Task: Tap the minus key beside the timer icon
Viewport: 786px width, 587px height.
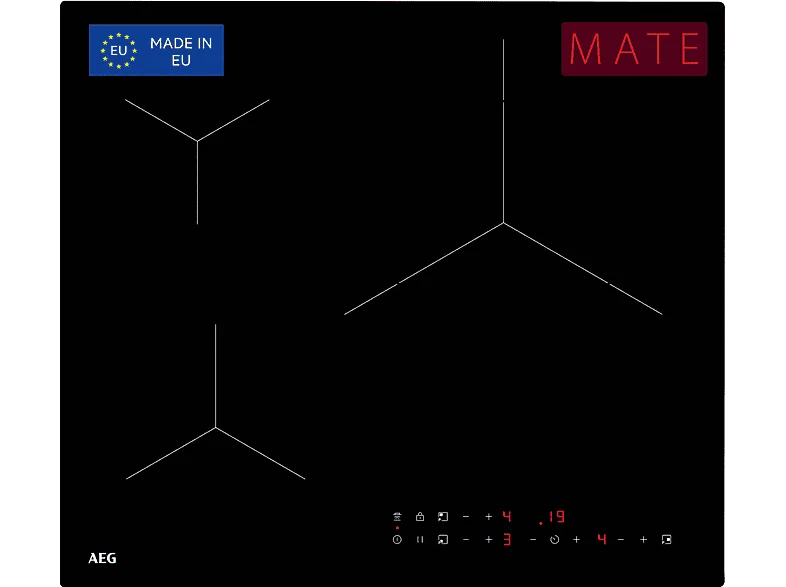Action: [x=533, y=540]
